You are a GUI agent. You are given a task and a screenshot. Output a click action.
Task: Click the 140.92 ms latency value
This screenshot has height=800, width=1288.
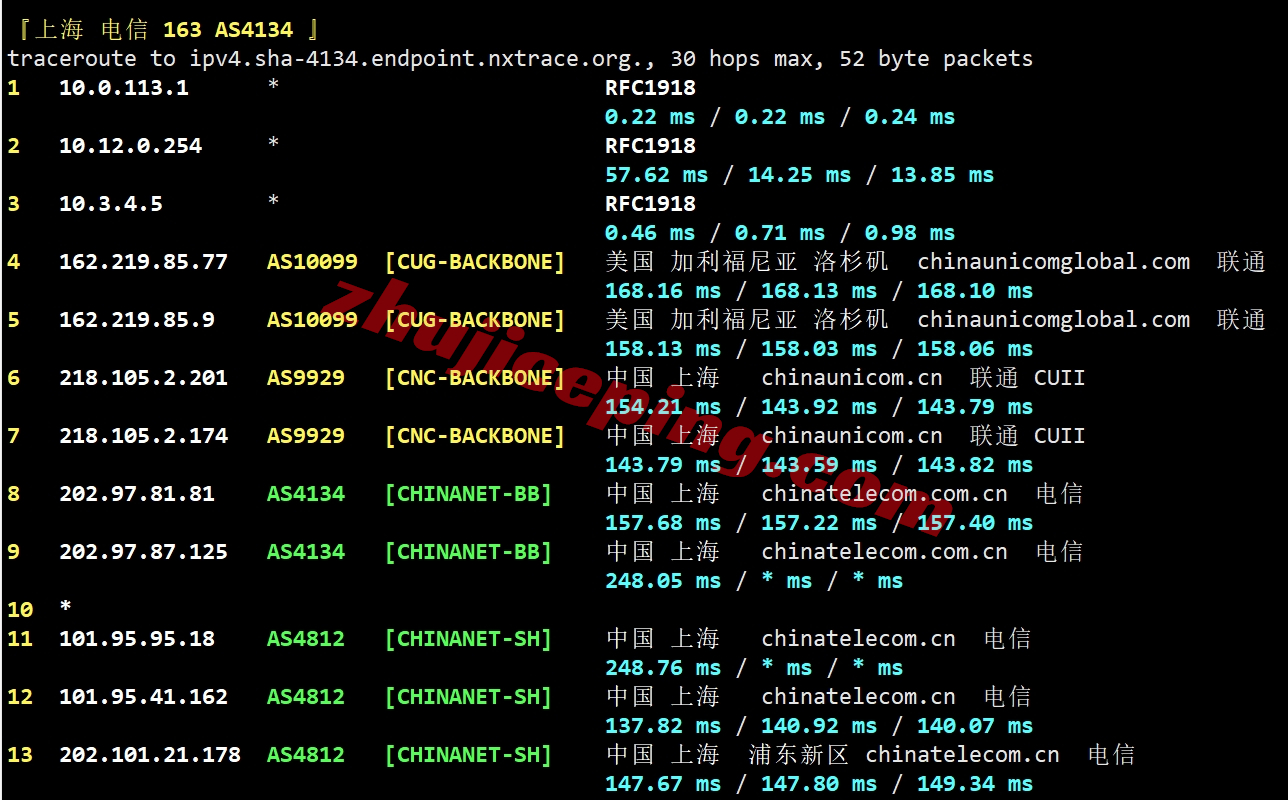click(819, 726)
